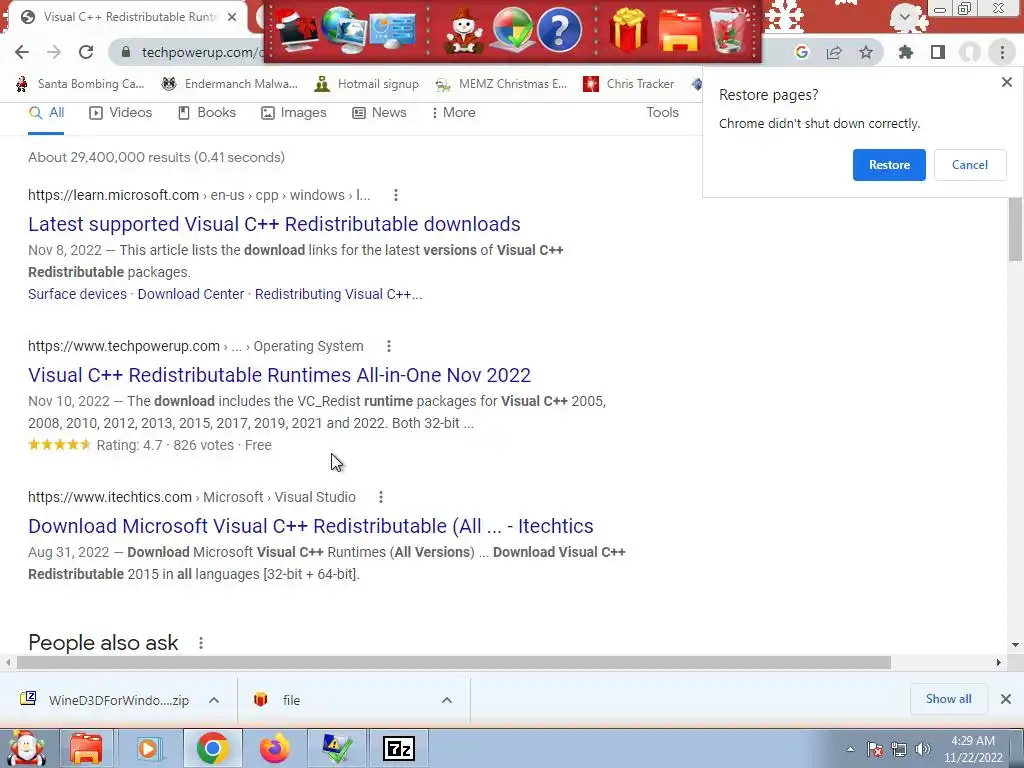The width and height of the screenshot is (1024, 768).
Task: Follow the Download Center sublink
Action: (x=191, y=294)
